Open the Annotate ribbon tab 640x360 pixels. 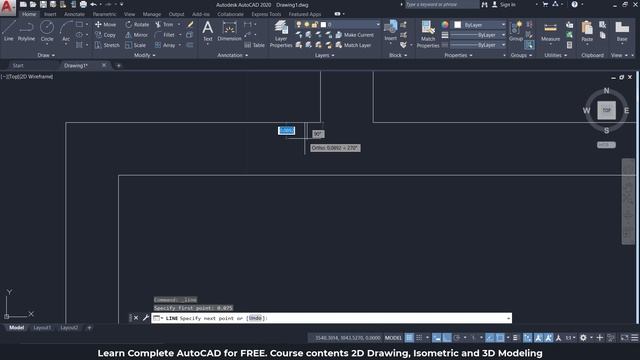(74, 14)
